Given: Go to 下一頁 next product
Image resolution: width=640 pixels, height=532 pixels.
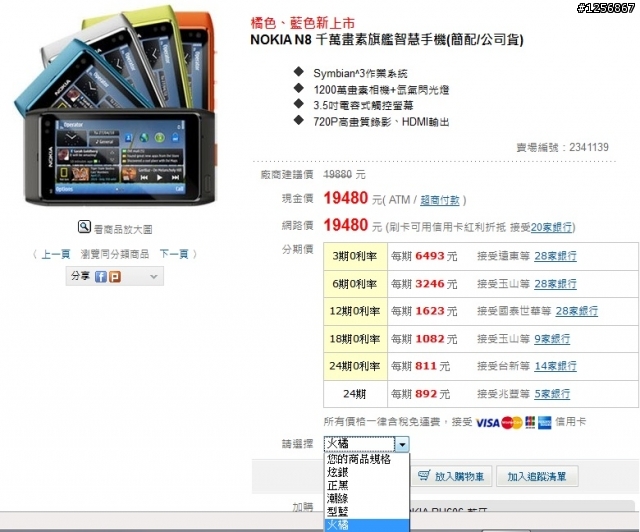Looking at the screenshot, I should tap(174, 254).
